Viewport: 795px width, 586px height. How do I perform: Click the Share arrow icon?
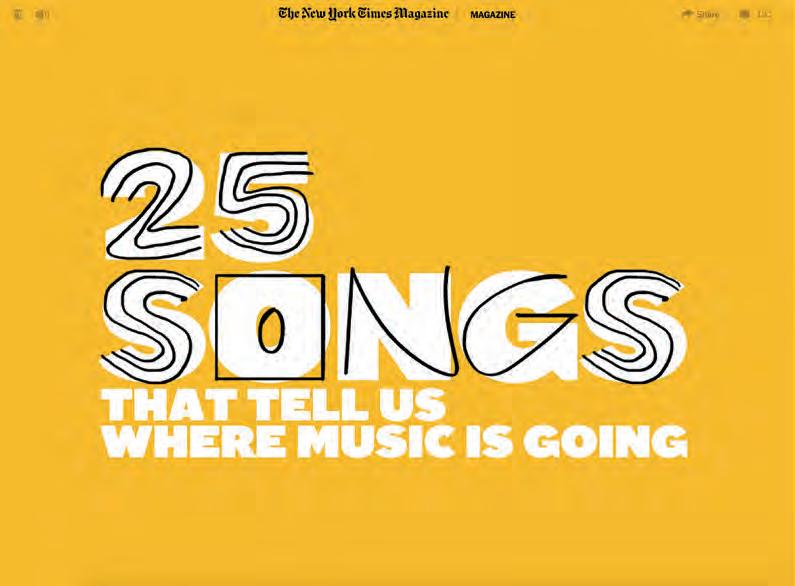click(x=687, y=14)
